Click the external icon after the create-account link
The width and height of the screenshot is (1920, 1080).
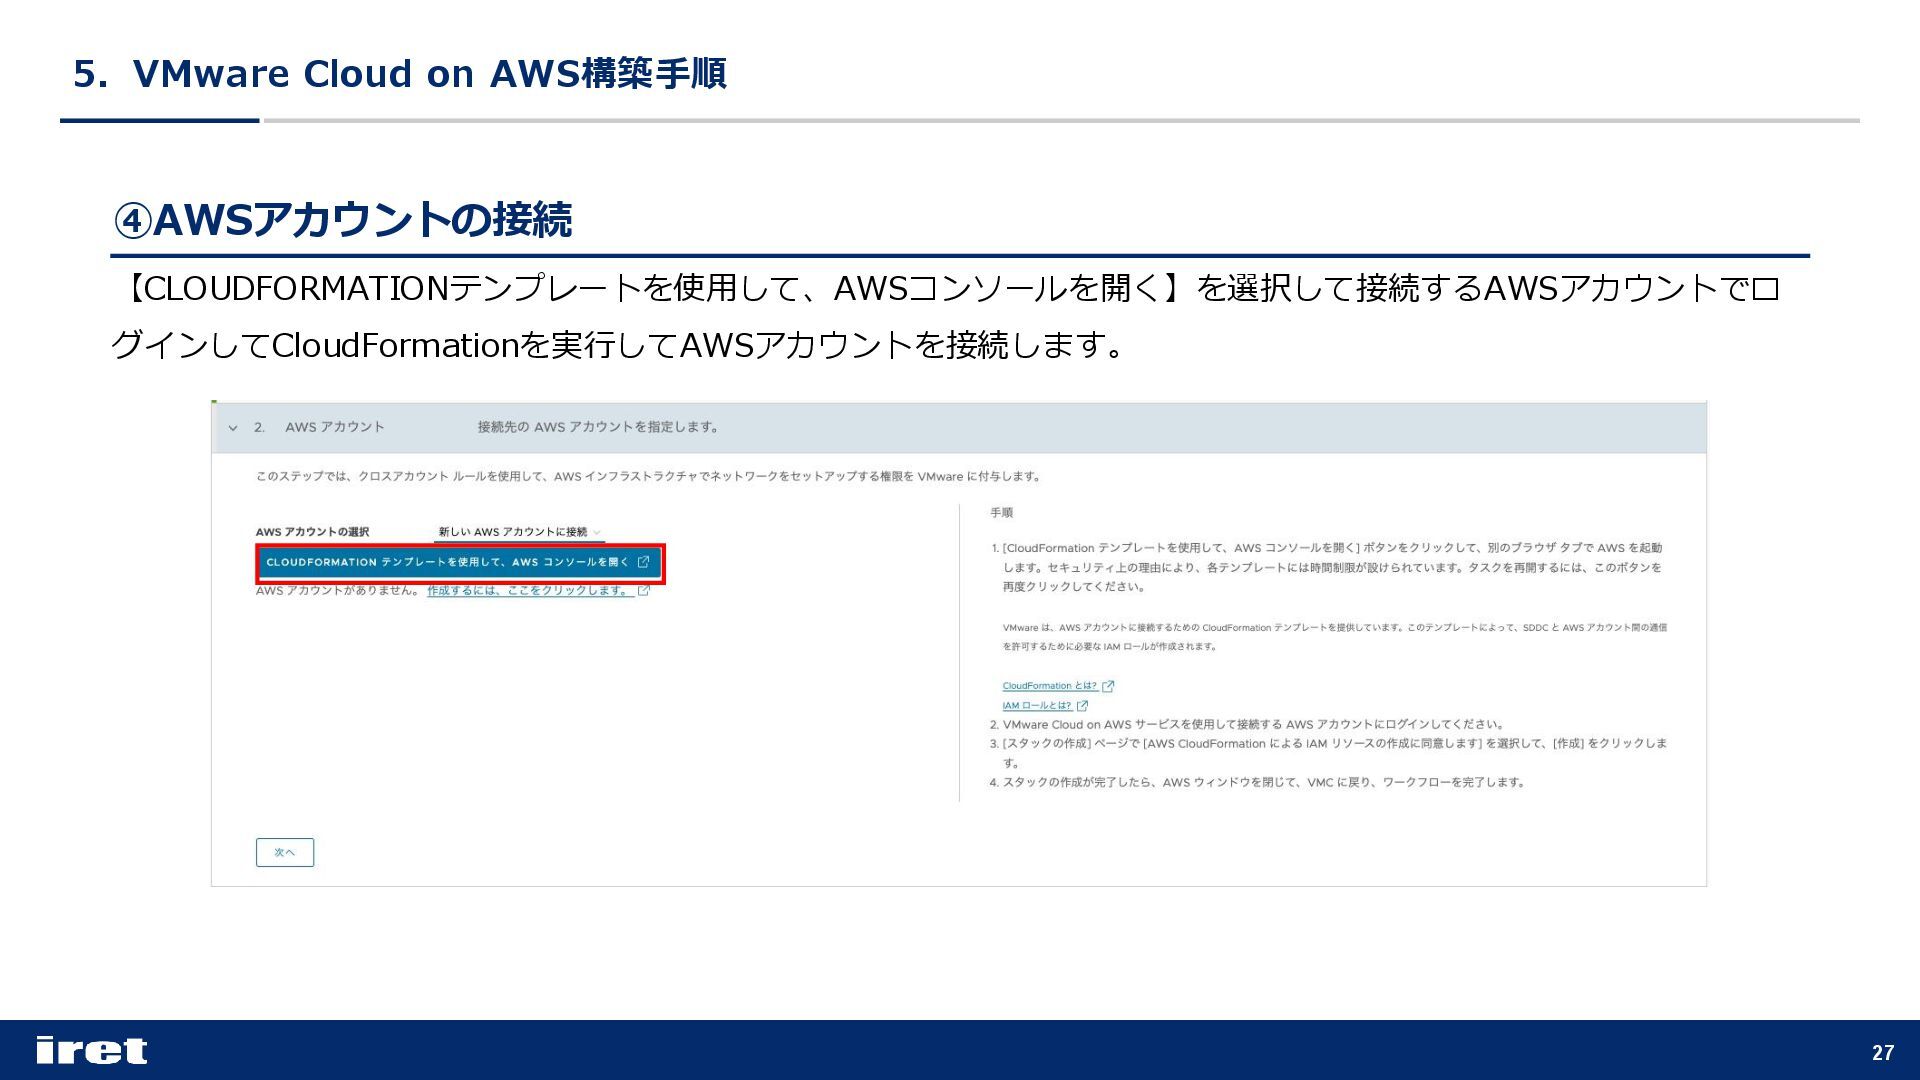pyautogui.click(x=644, y=591)
